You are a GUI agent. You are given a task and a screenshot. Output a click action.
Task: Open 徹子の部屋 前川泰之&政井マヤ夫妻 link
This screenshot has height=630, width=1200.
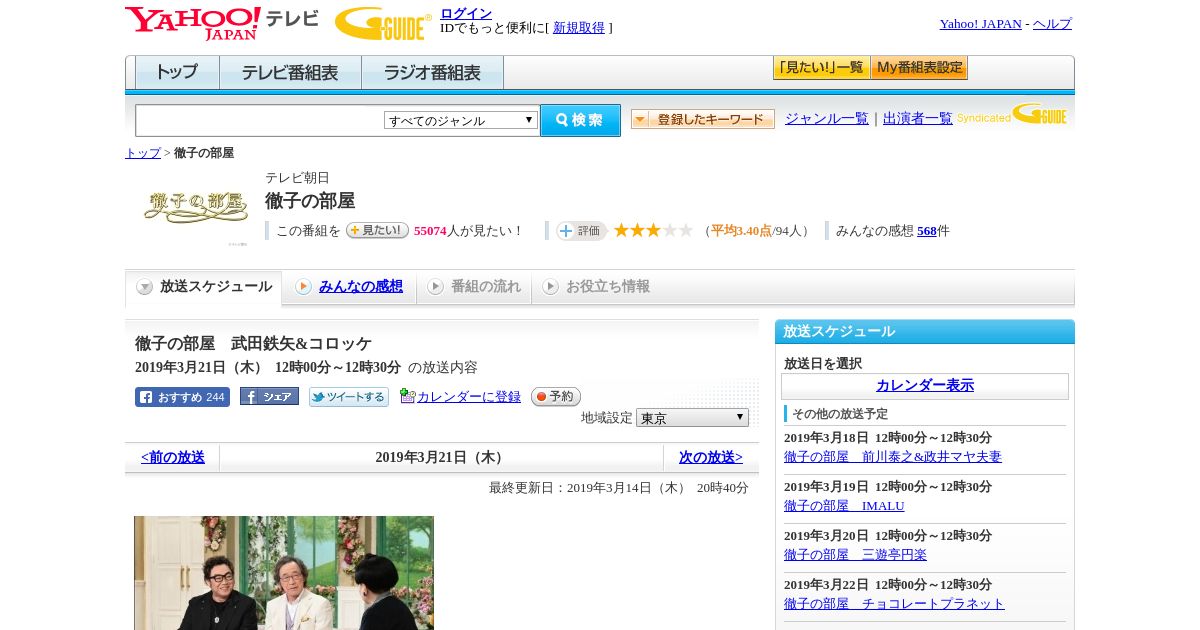pyautogui.click(x=893, y=457)
